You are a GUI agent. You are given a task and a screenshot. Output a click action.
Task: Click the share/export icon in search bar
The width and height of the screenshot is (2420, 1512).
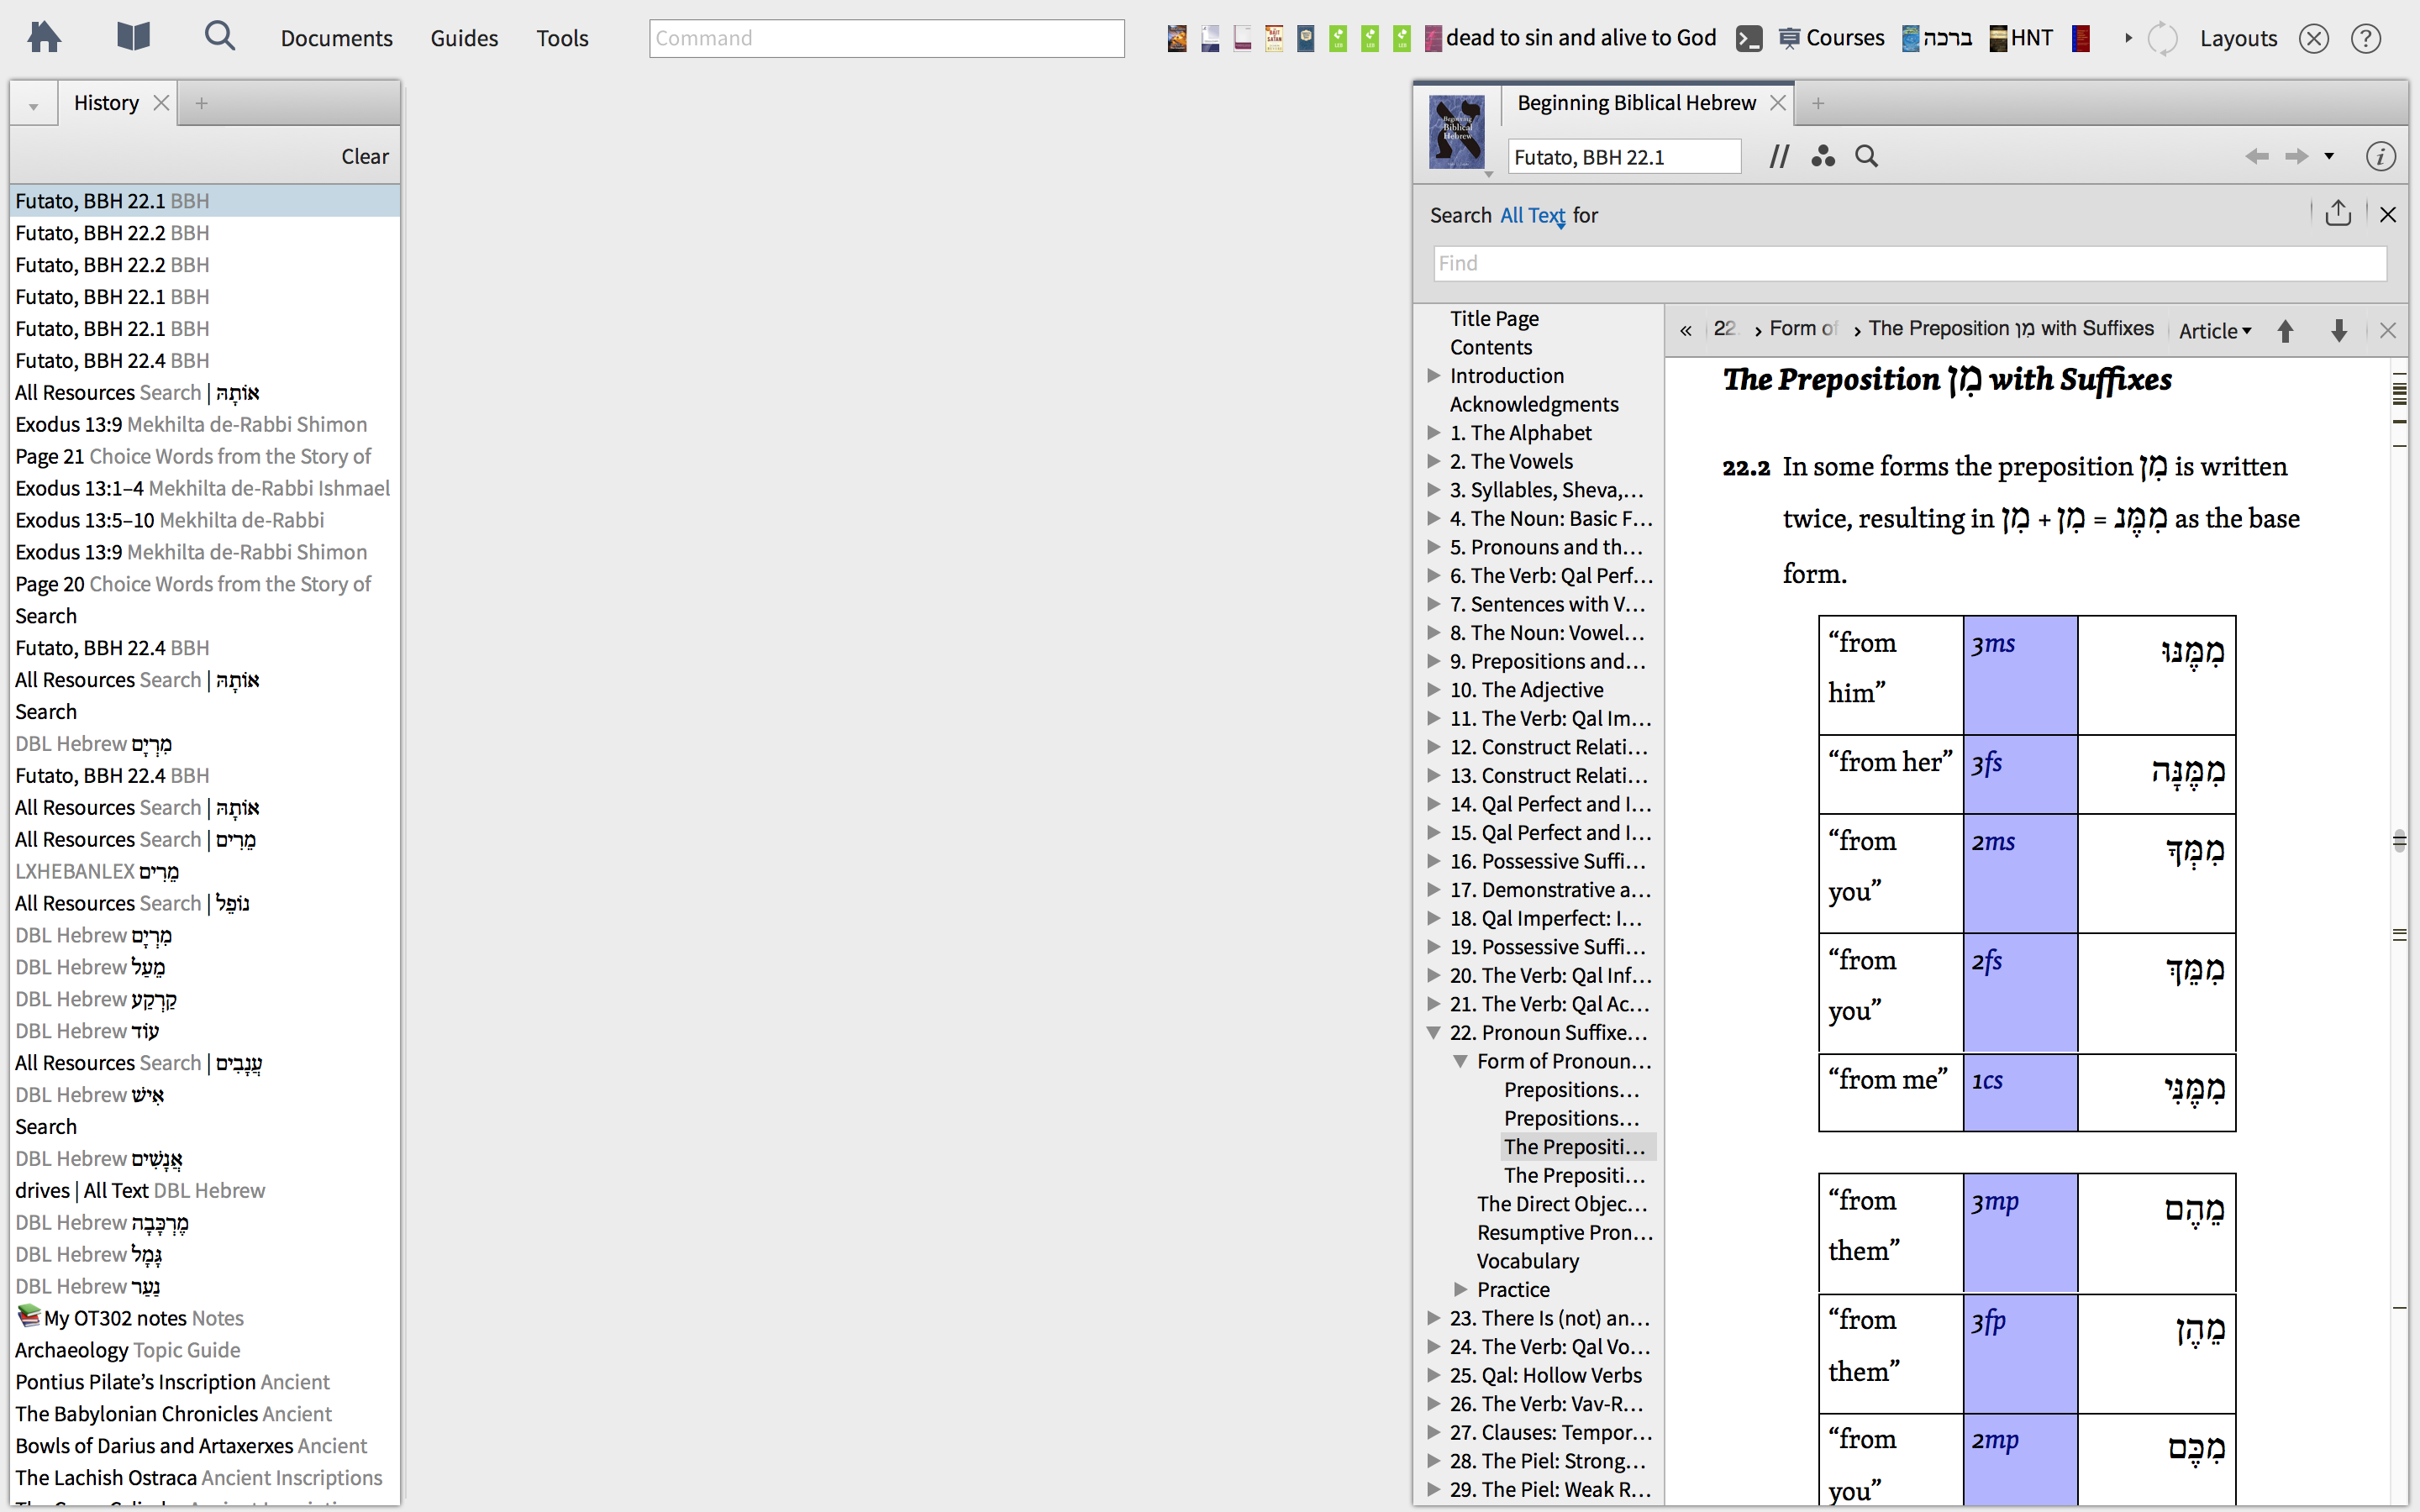[2337, 214]
